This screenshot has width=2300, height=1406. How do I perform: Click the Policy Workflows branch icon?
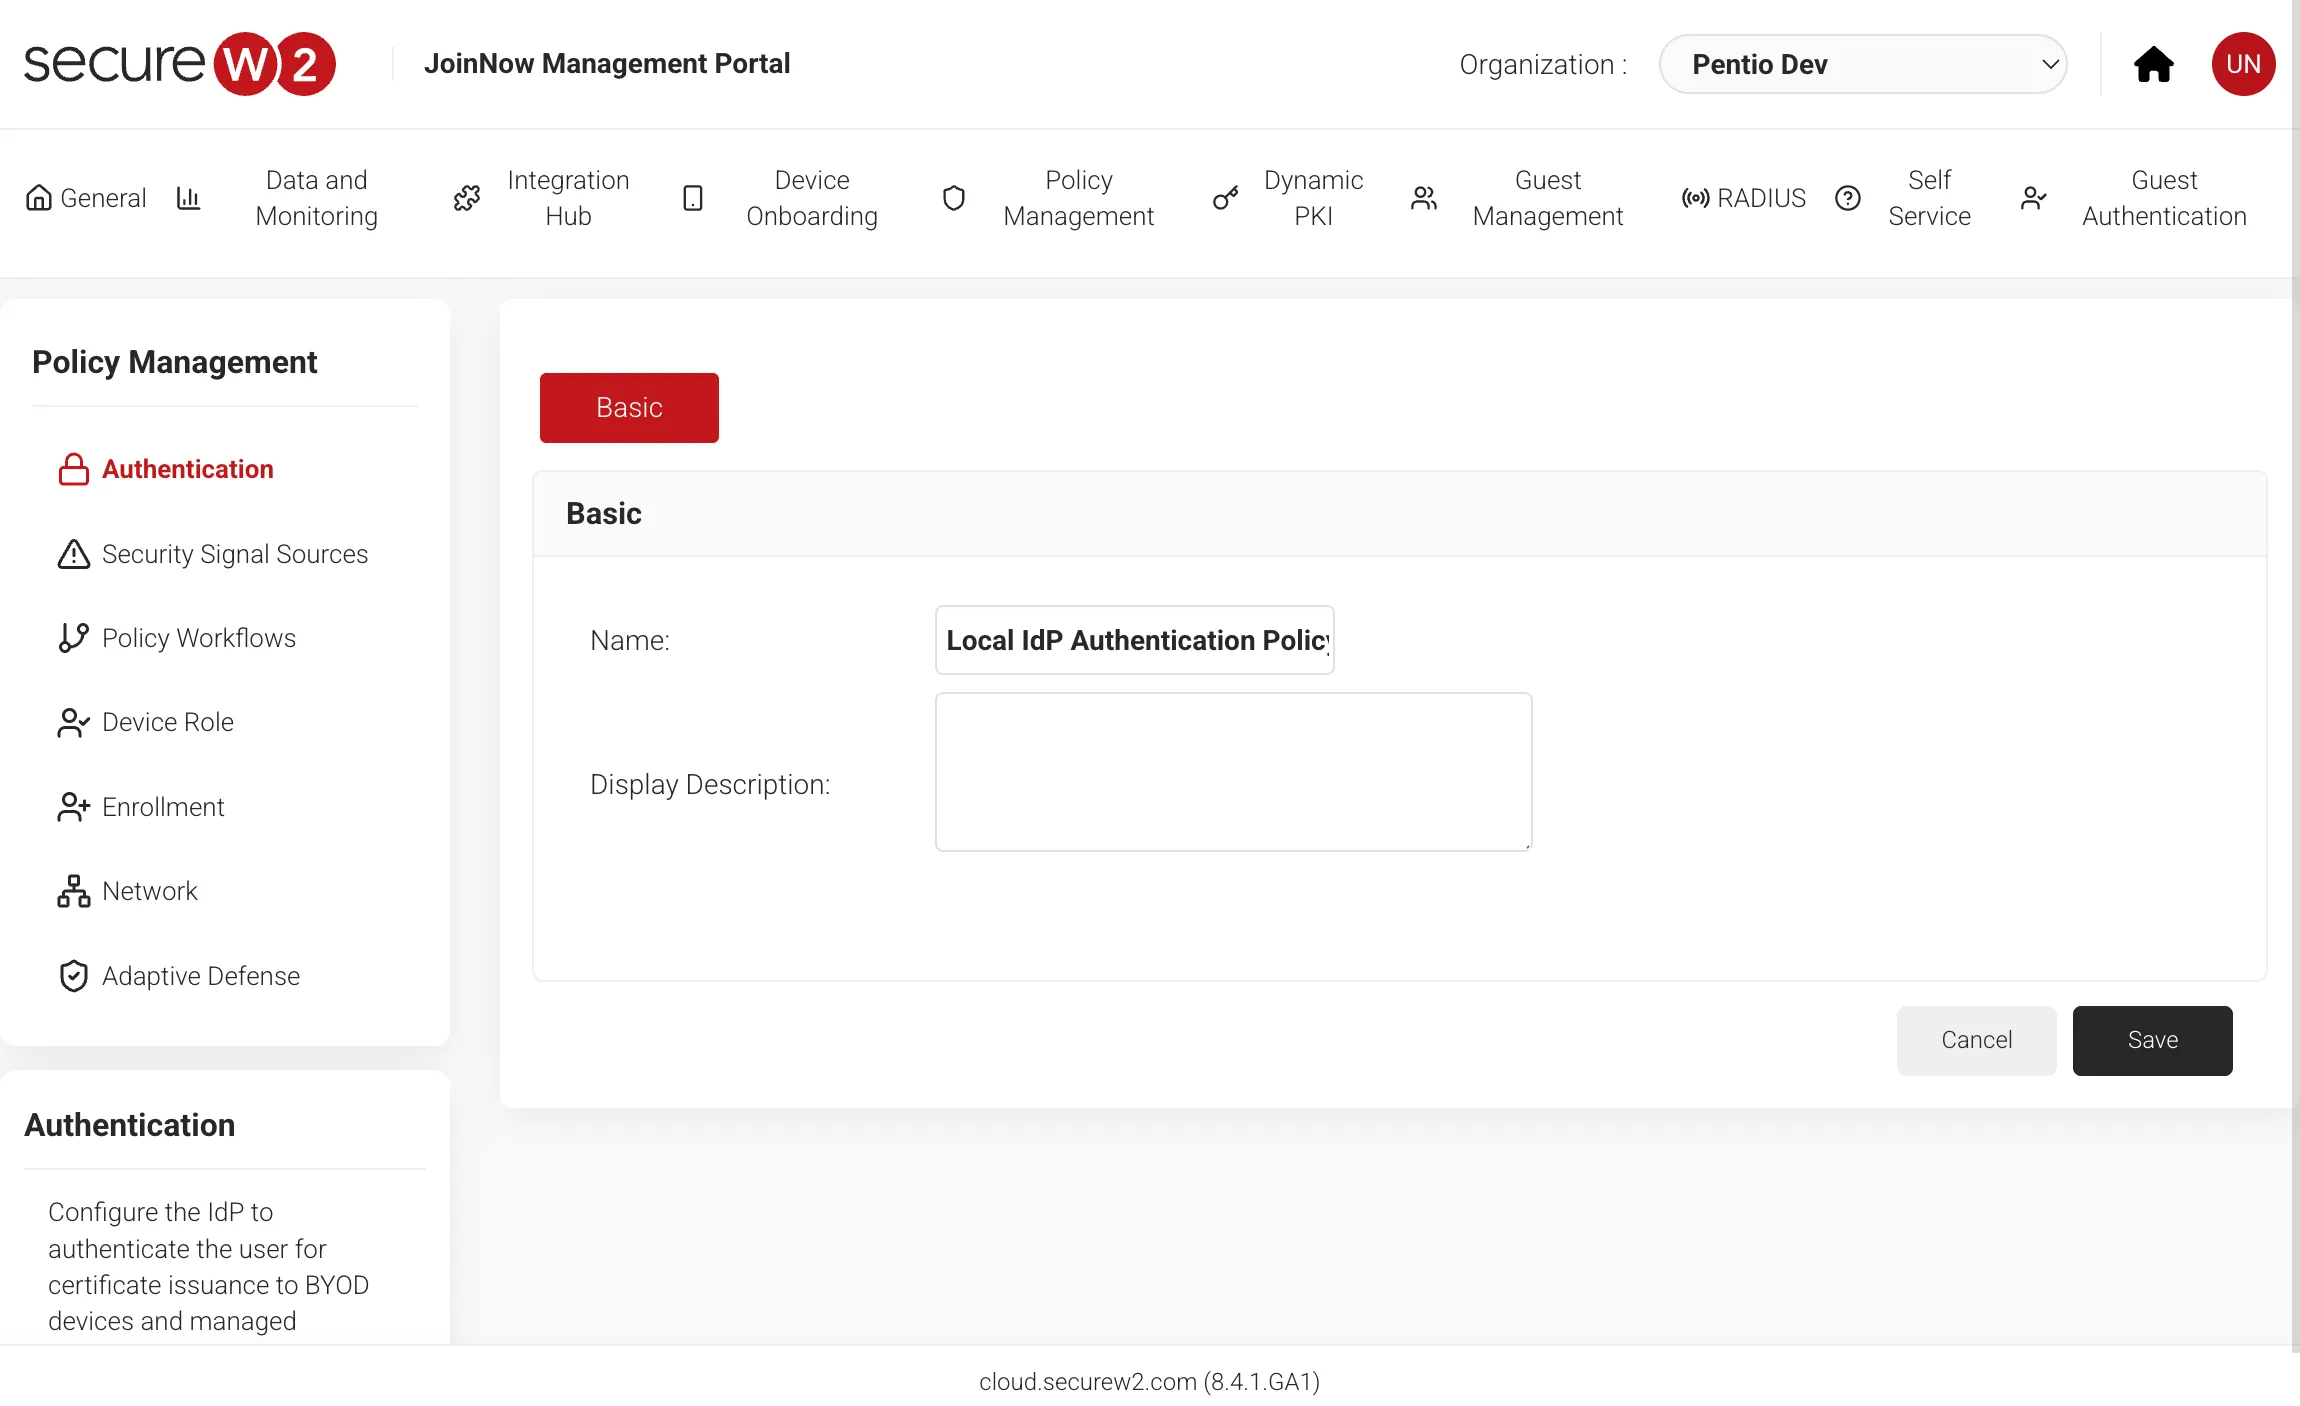point(74,638)
